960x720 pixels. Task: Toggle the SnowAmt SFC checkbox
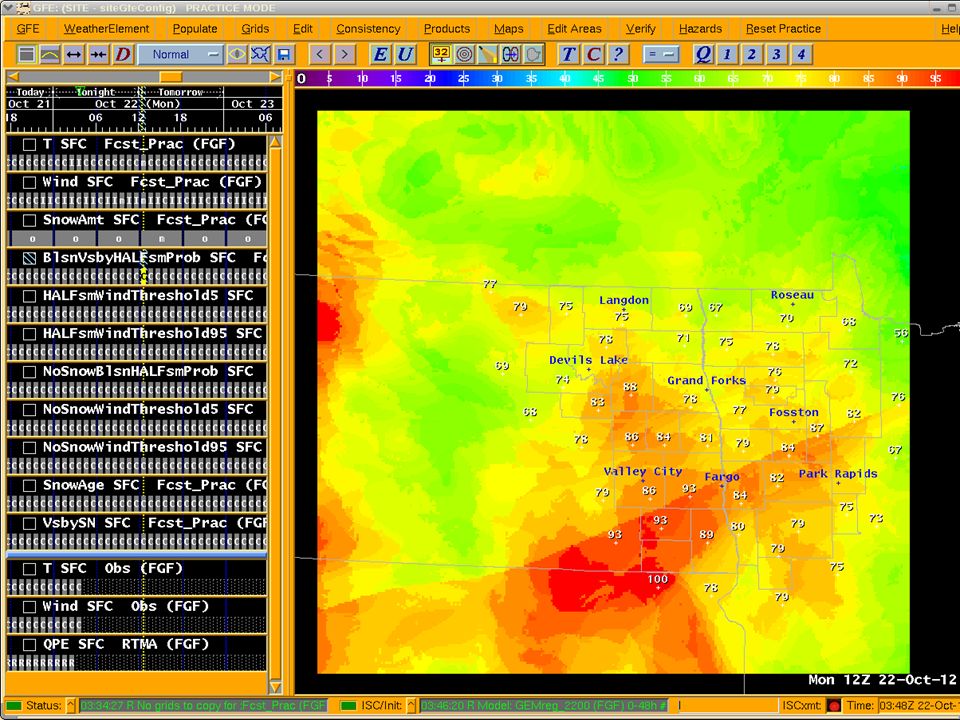click(29, 220)
